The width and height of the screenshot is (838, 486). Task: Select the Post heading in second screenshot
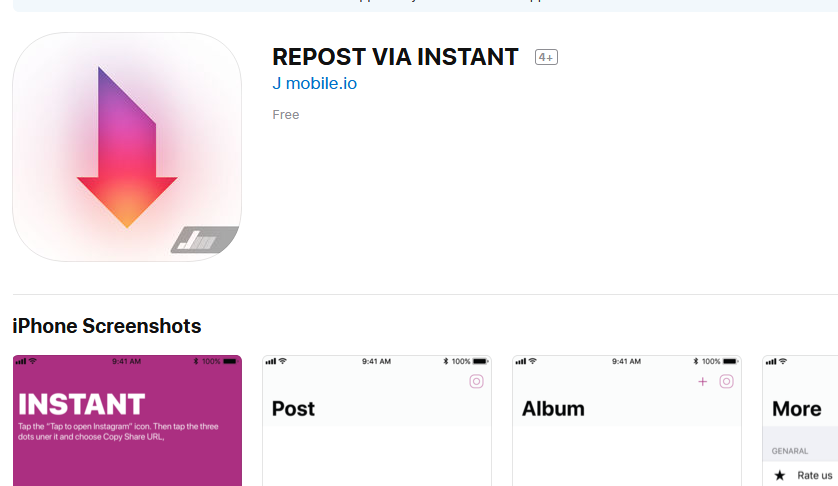(293, 408)
